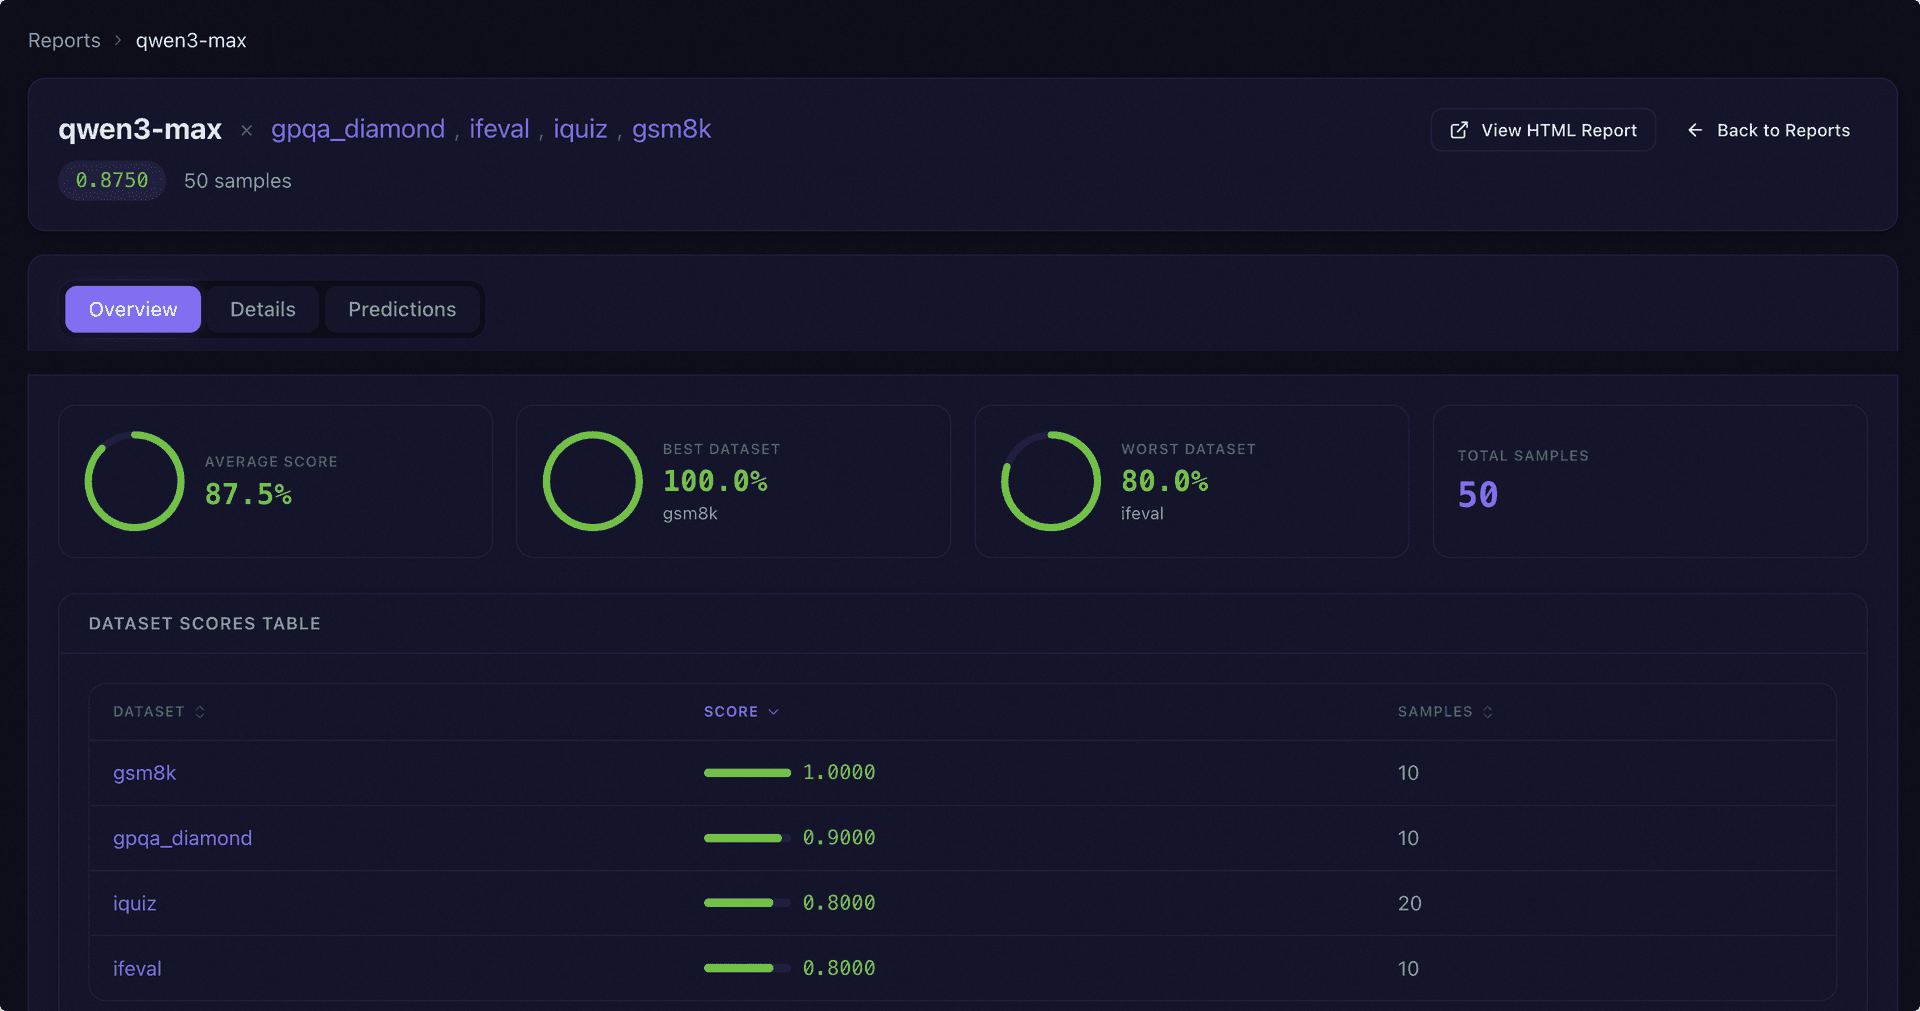Open the Details tab
Screen dimensions: 1920x1011
click(x=263, y=309)
